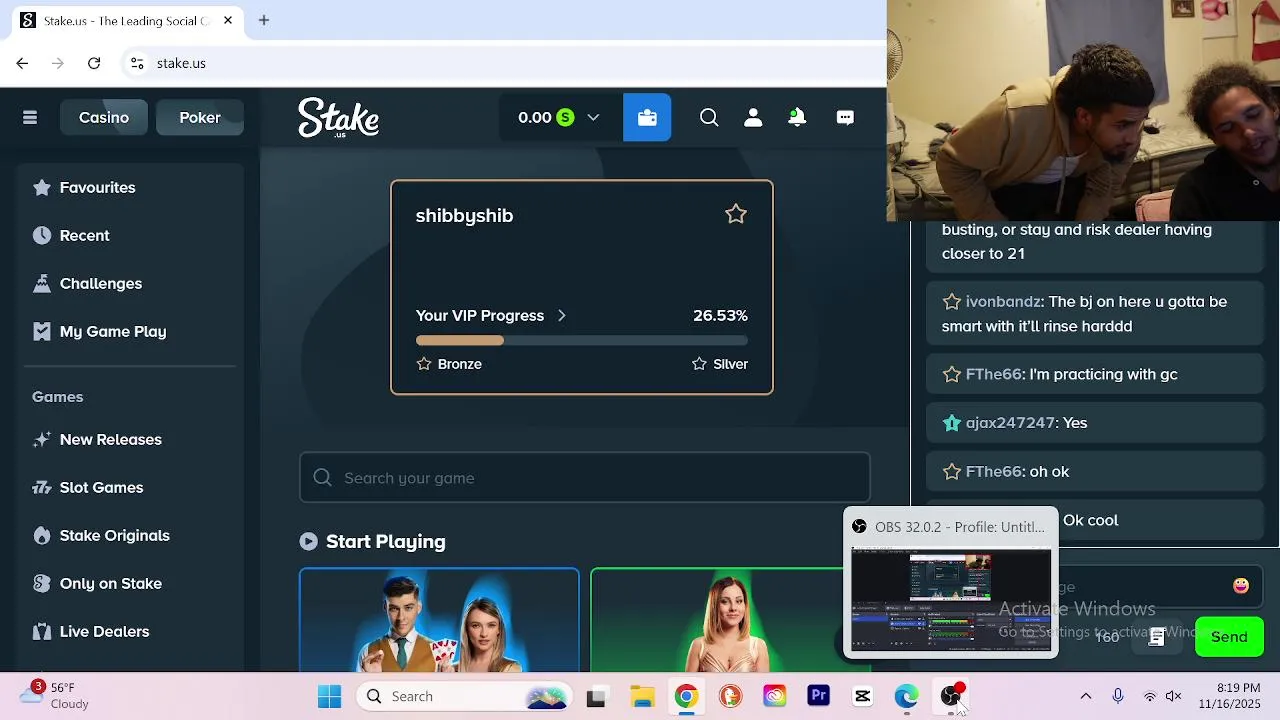Click the Silver rank label

pos(731,364)
